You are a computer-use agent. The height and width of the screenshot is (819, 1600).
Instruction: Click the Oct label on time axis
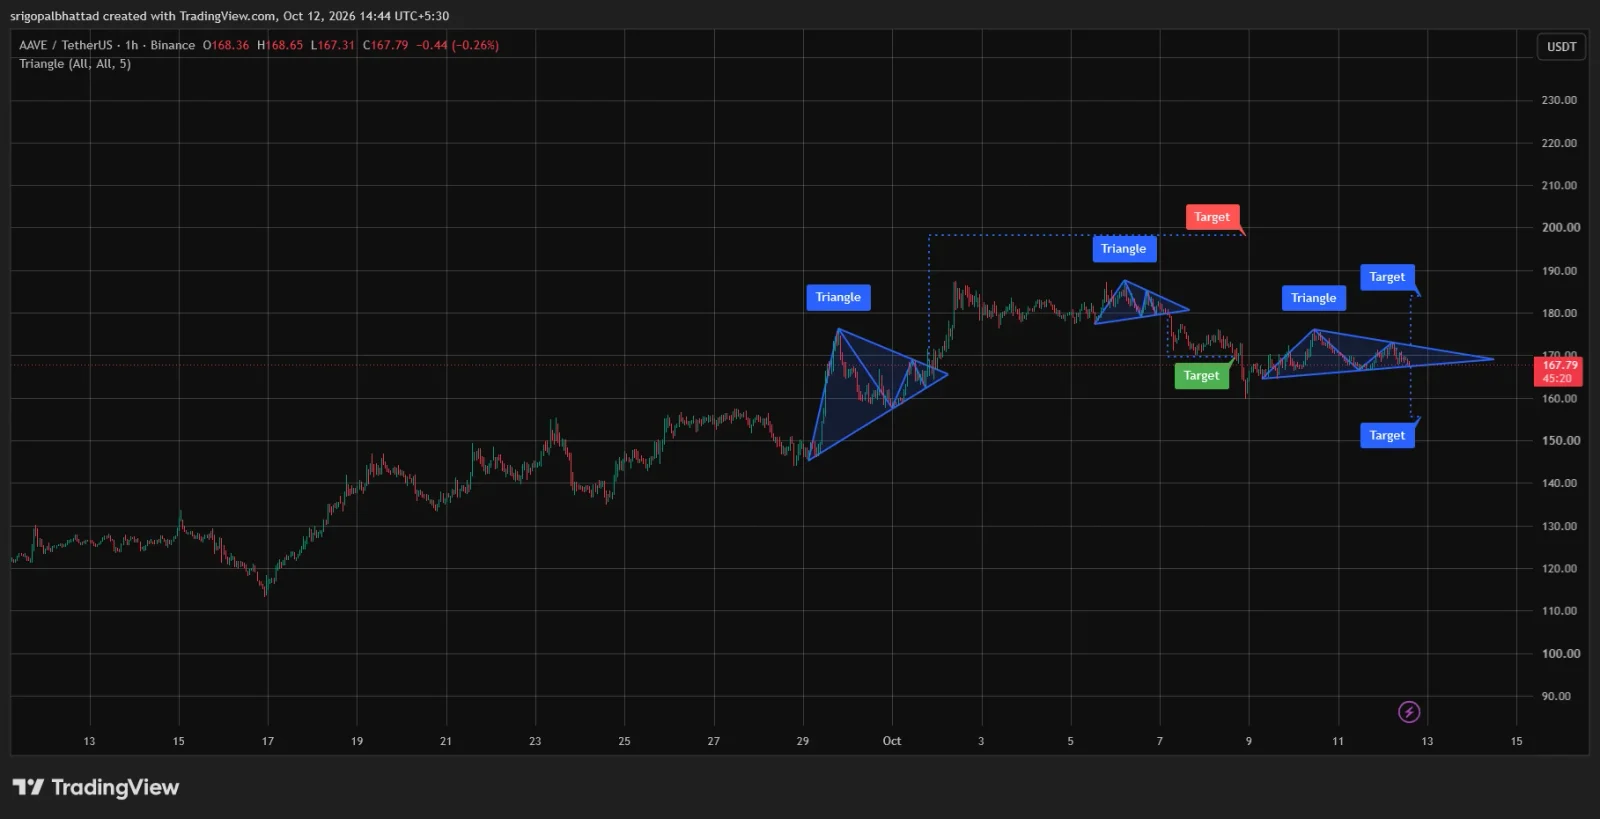point(892,741)
